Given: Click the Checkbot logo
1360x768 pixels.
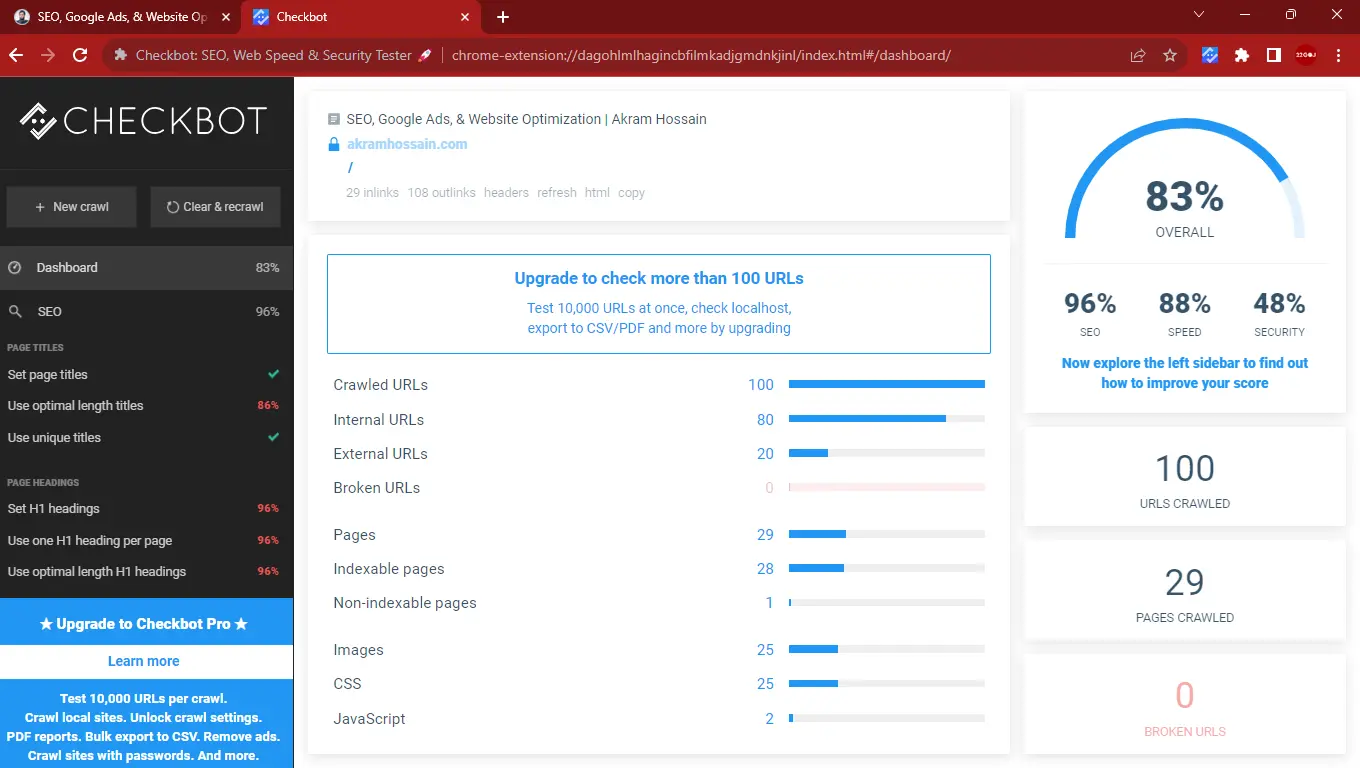Looking at the screenshot, I should coord(143,121).
